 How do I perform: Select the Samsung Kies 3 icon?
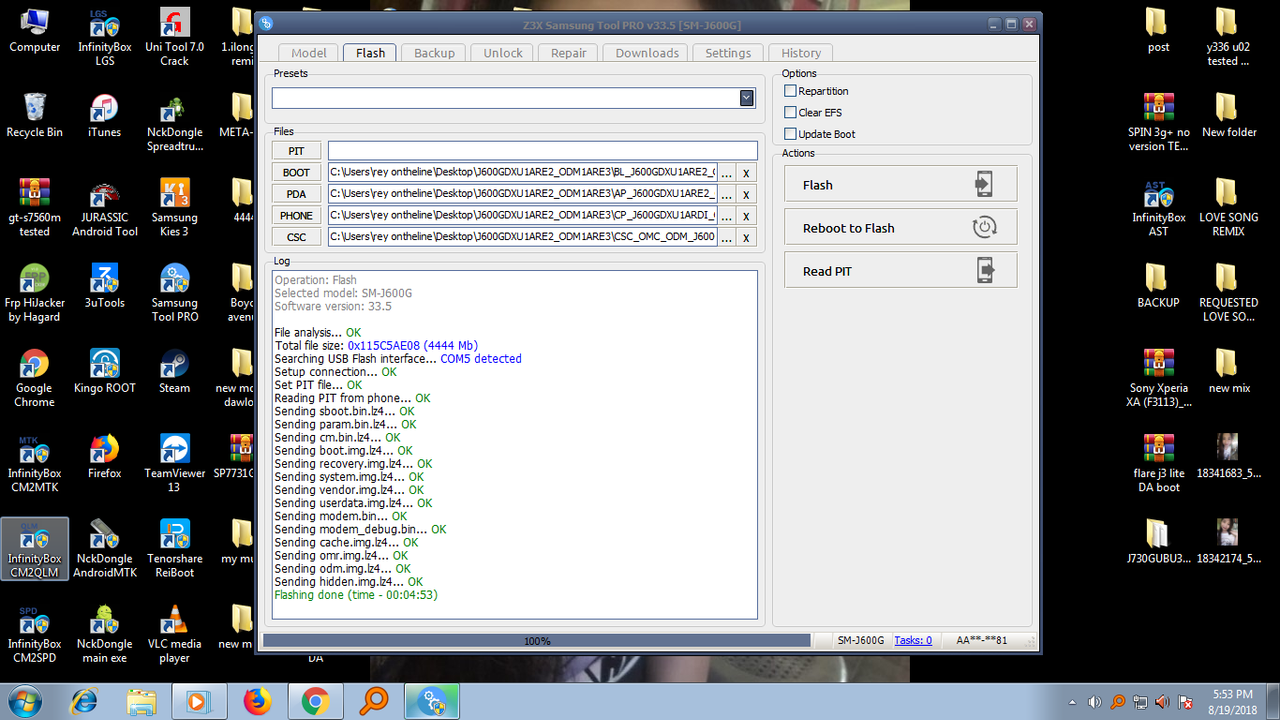coord(174,208)
